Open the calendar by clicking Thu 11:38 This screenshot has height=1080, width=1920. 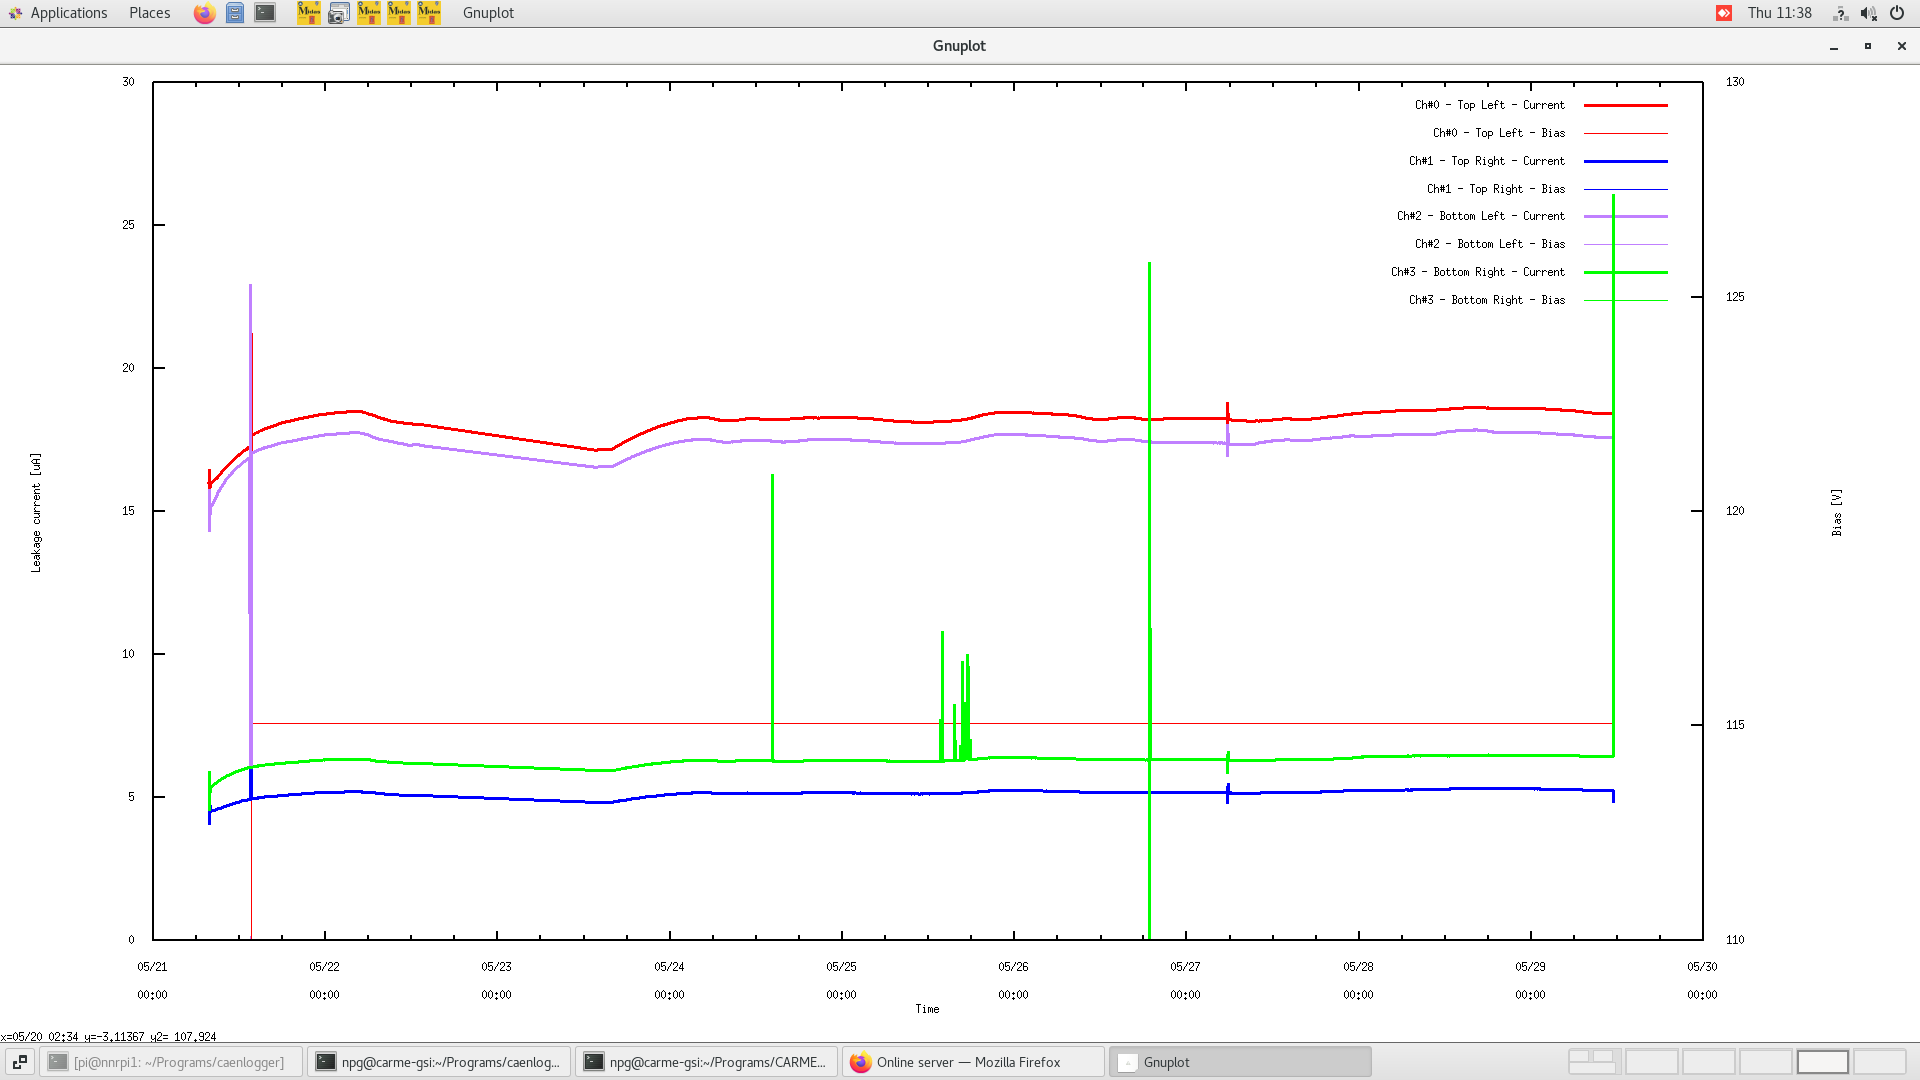pyautogui.click(x=1780, y=13)
